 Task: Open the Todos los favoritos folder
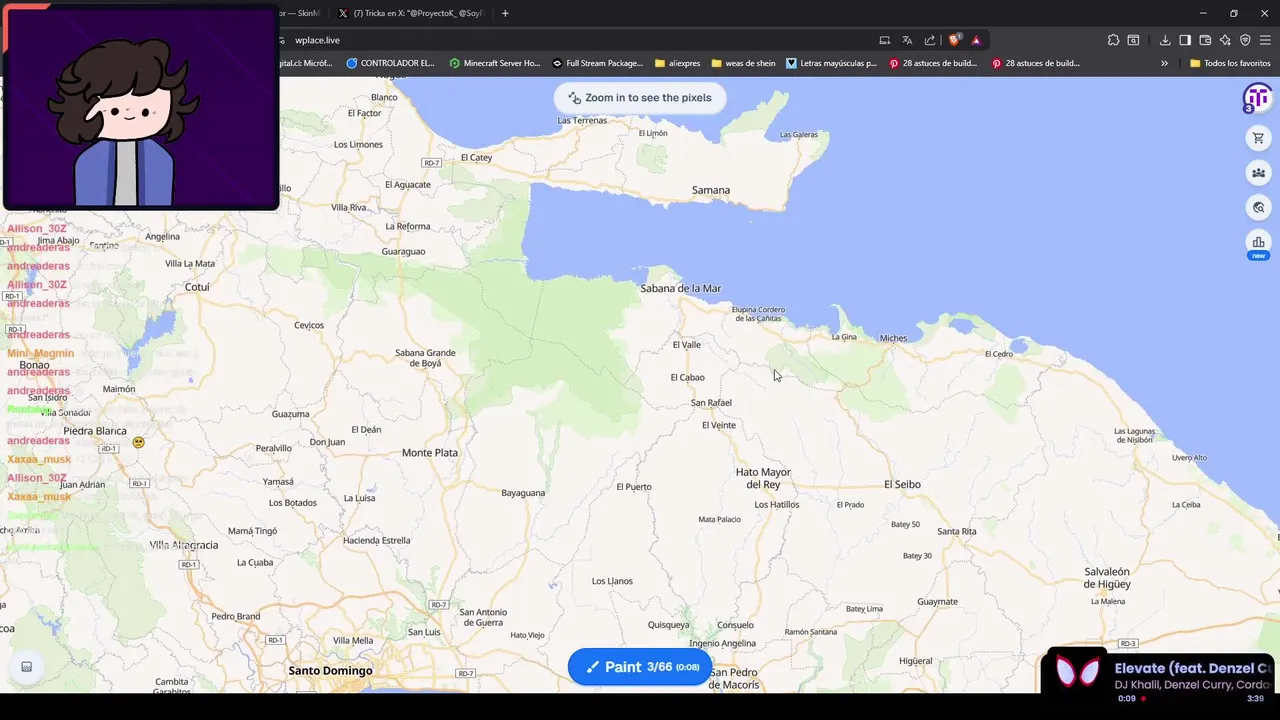pos(1230,63)
